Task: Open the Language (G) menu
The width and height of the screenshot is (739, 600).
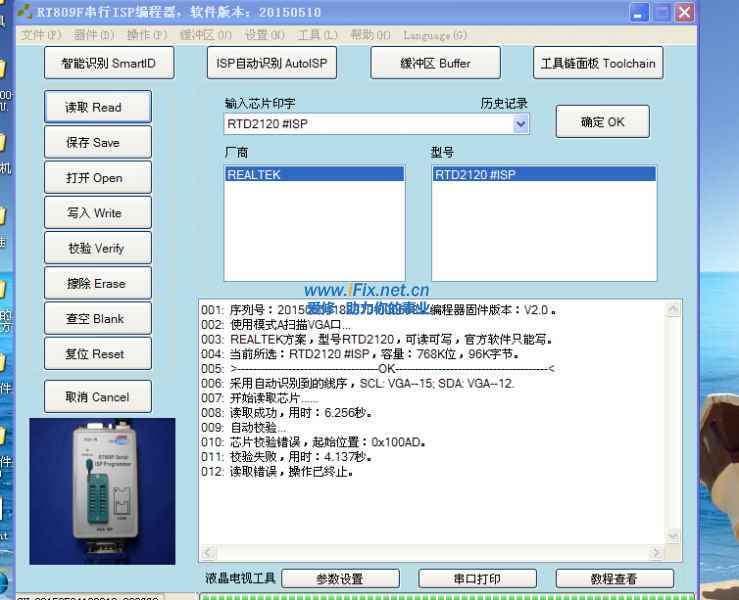Action: [434, 35]
